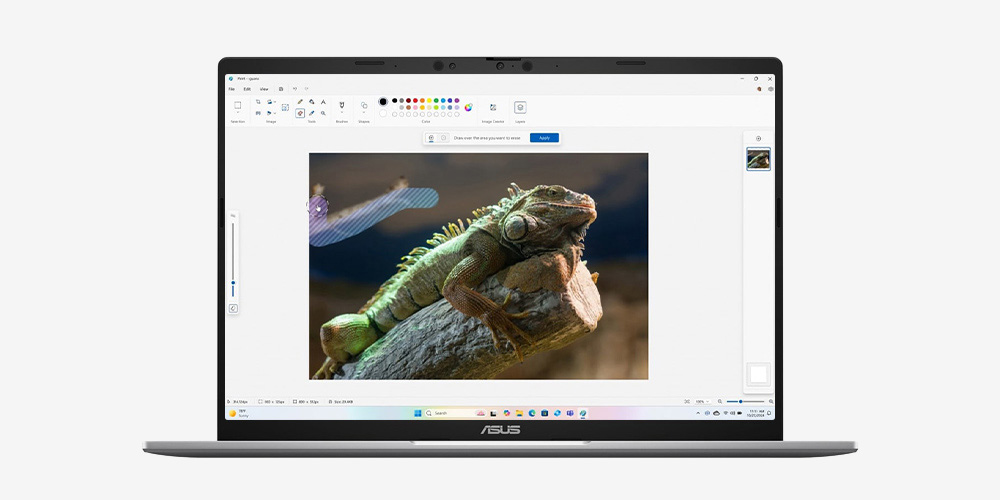Choose the red color swatch
The width and height of the screenshot is (1000, 500).
[x=415, y=101]
